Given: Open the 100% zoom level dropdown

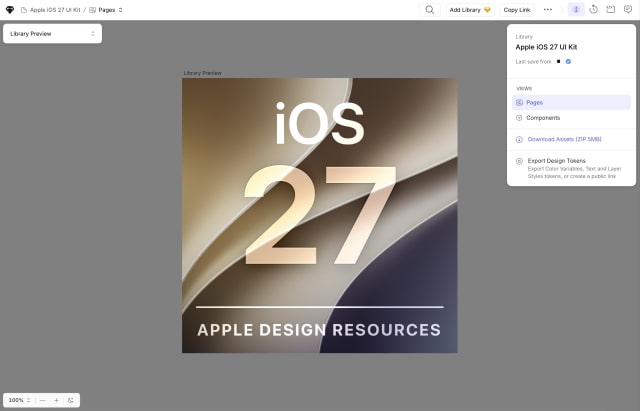Looking at the screenshot, I should tap(20, 400).
